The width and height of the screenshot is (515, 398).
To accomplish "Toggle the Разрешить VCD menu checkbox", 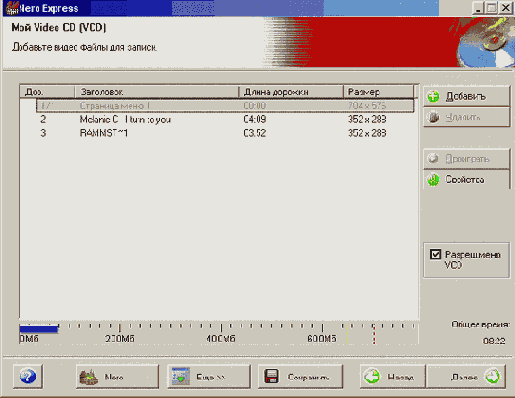I will coord(435,254).
